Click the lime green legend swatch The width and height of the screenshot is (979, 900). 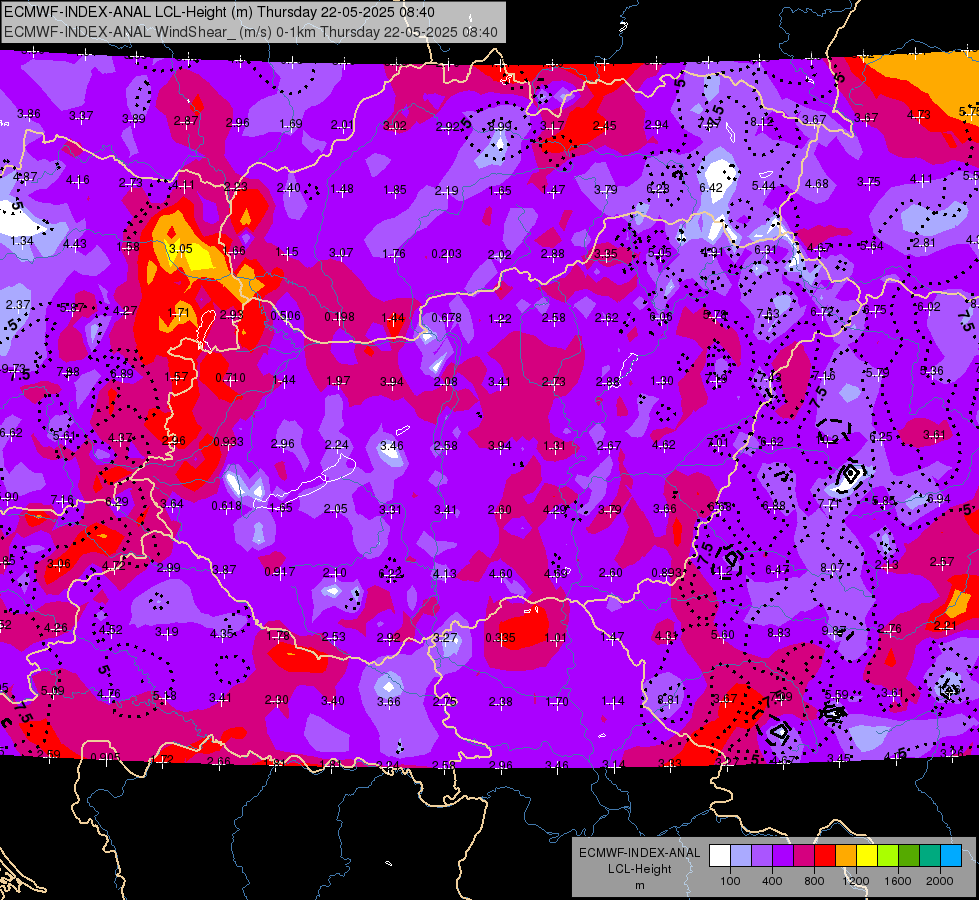pyautogui.click(x=888, y=856)
